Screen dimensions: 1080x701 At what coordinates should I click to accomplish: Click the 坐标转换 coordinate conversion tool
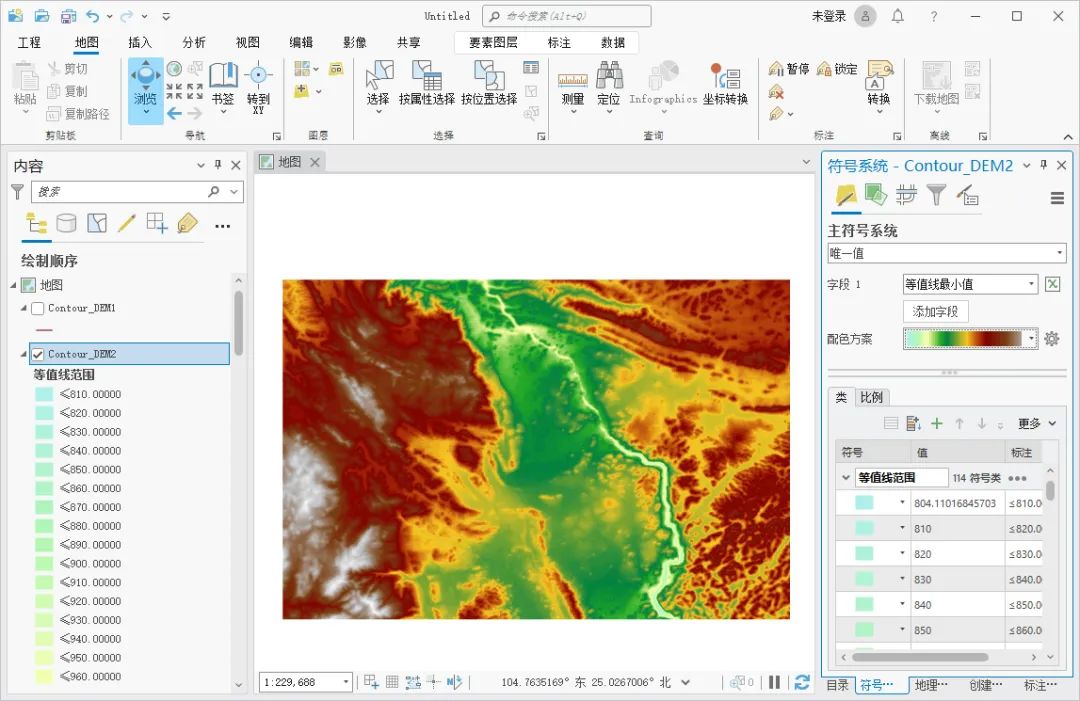725,83
